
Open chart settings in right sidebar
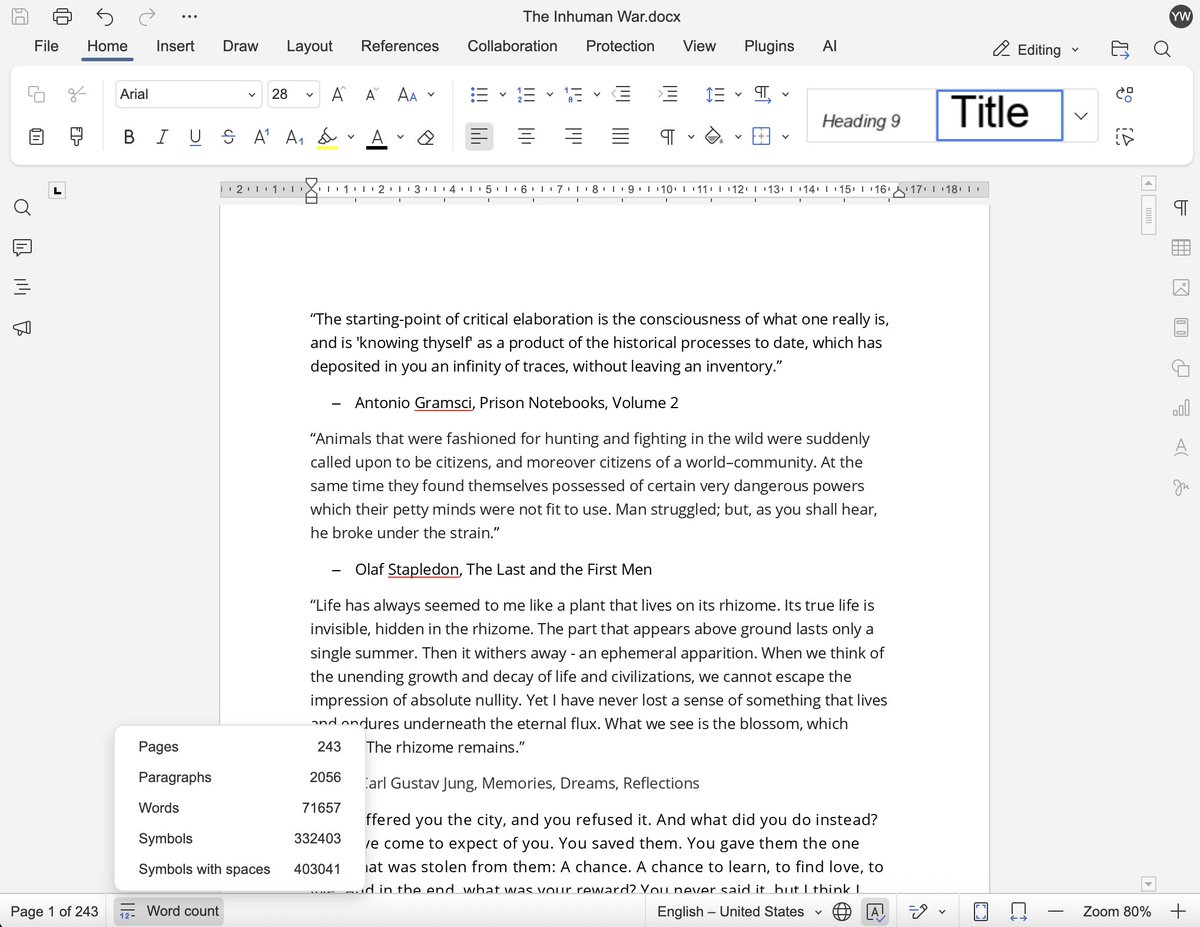[x=1181, y=407]
